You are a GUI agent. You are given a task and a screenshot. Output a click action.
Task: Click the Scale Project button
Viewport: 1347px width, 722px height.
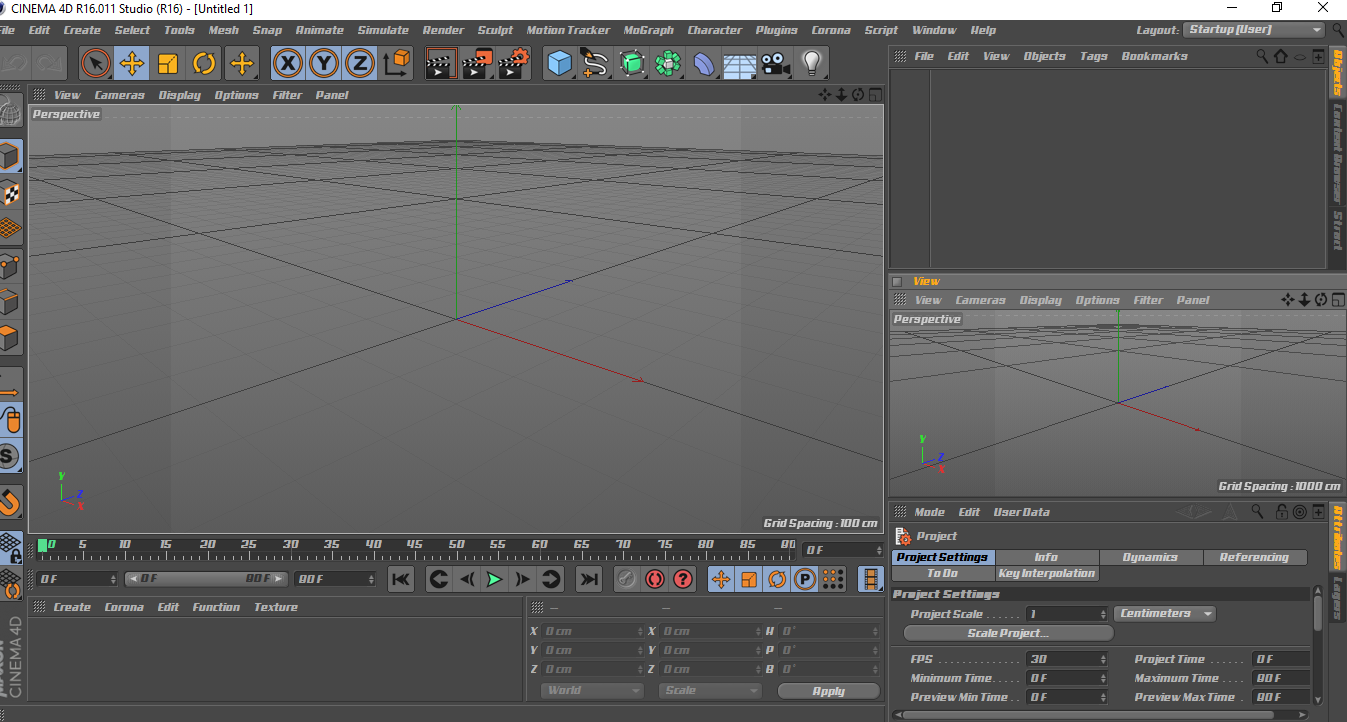pyautogui.click(x=1008, y=633)
